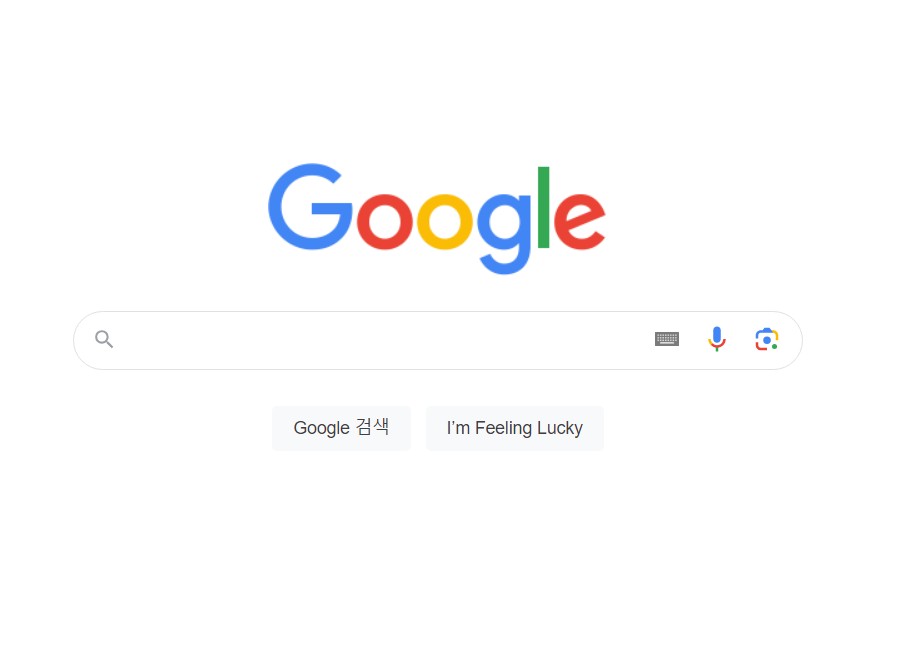Click the magnifying glass search icon

[104, 339]
